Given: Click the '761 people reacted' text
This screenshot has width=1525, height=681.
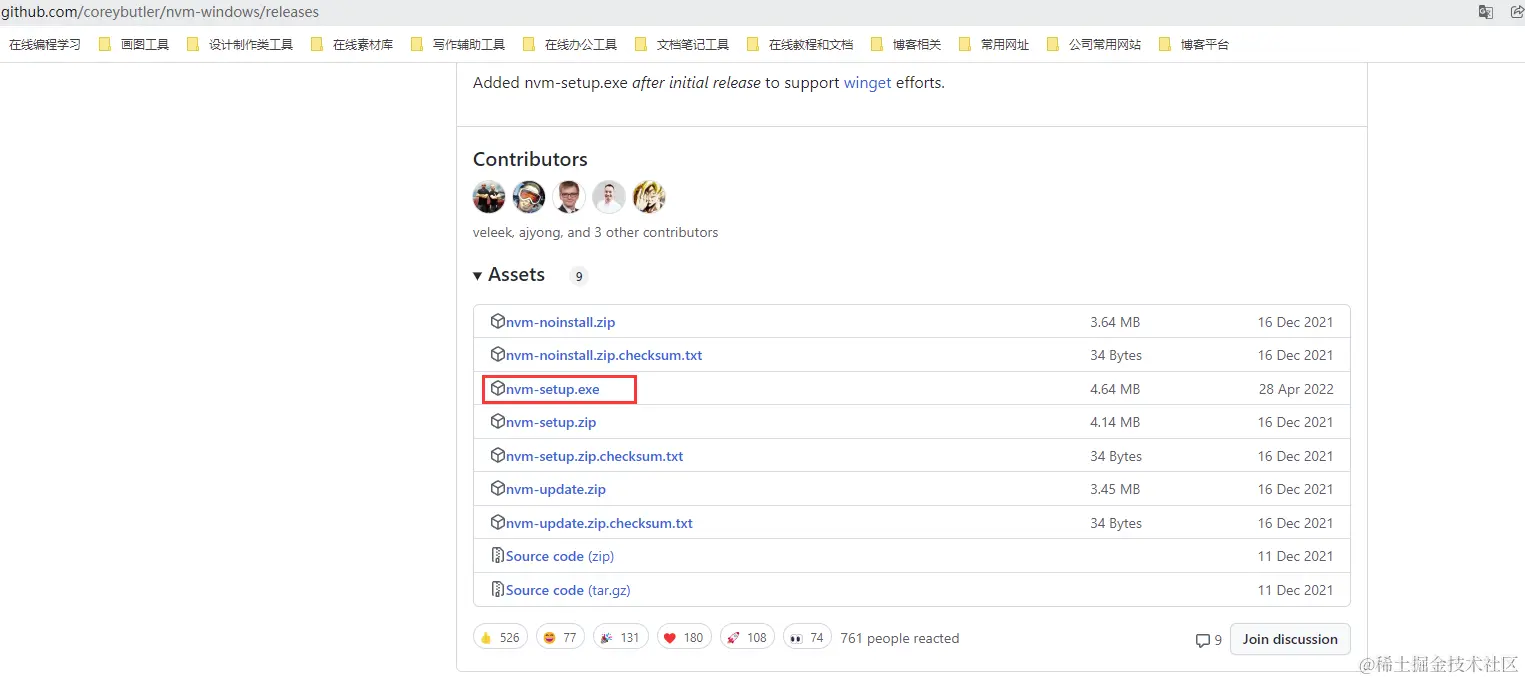Looking at the screenshot, I should click(x=900, y=638).
